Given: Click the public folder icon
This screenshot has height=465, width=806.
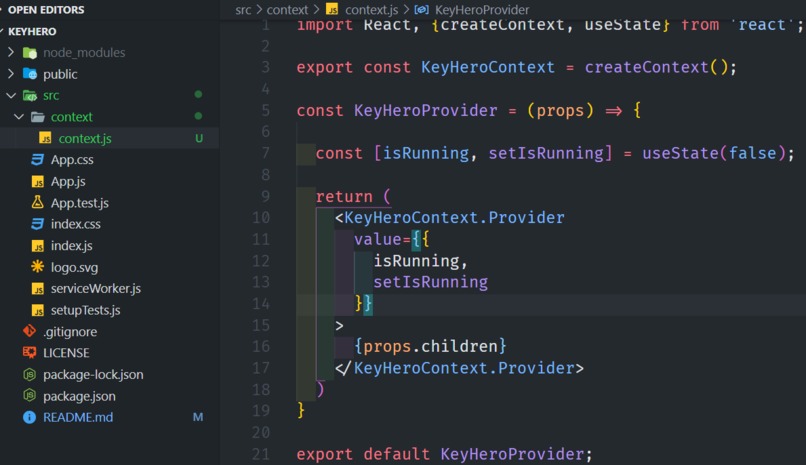Looking at the screenshot, I should coord(30,74).
